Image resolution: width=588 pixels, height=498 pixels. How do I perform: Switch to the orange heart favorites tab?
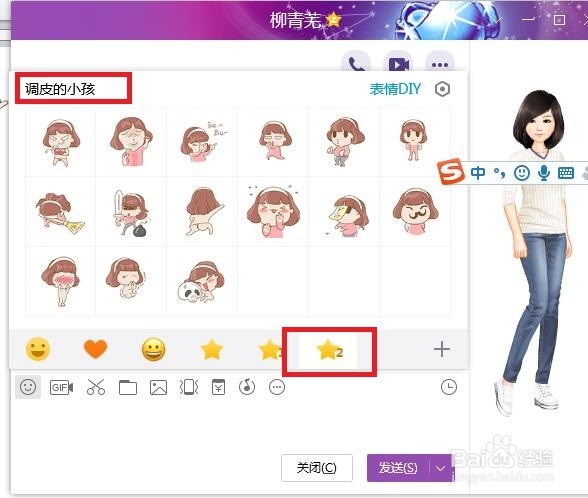[95, 349]
